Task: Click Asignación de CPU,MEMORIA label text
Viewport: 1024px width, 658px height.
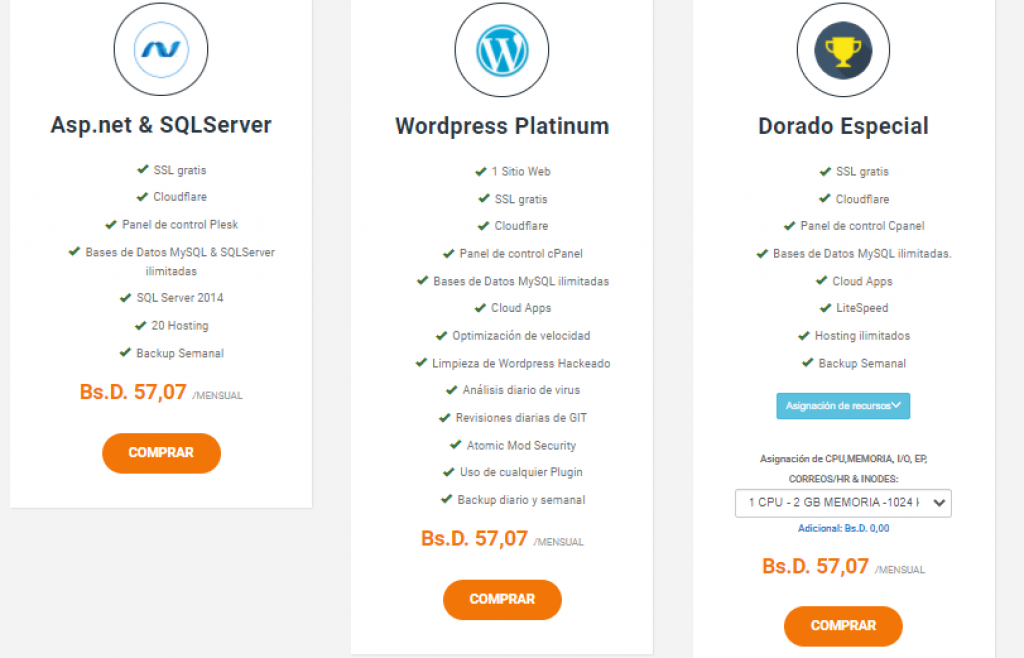Action: tap(843, 469)
